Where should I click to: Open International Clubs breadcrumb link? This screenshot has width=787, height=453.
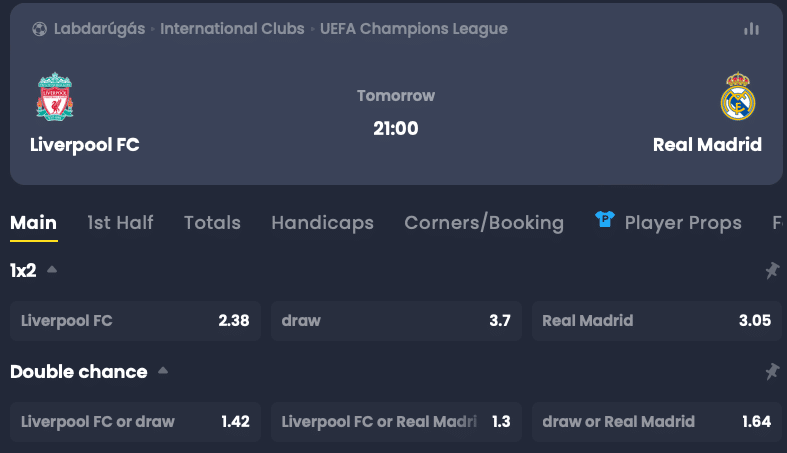click(232, 29)
